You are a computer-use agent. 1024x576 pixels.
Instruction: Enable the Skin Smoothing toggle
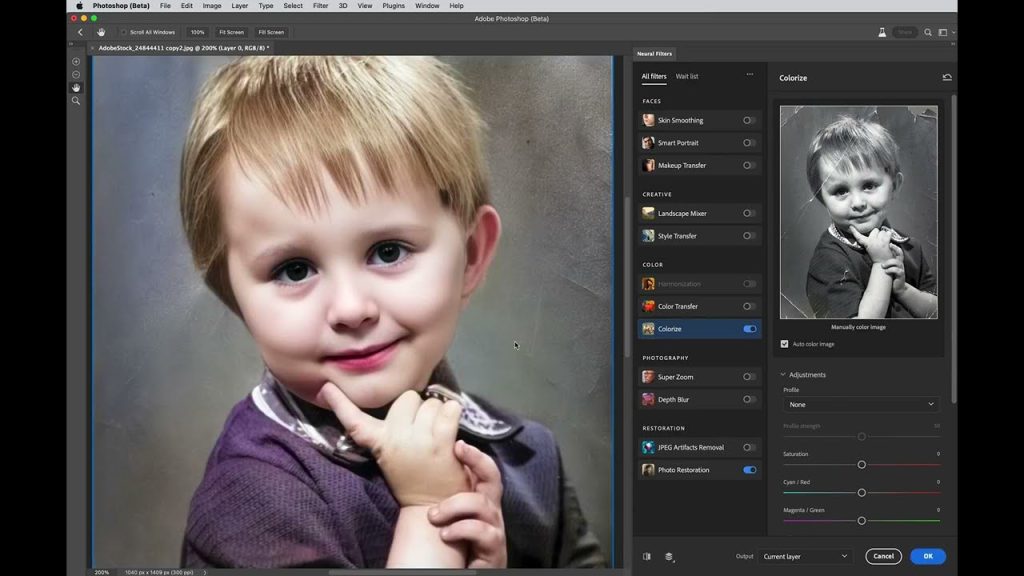tap(748, 120)
